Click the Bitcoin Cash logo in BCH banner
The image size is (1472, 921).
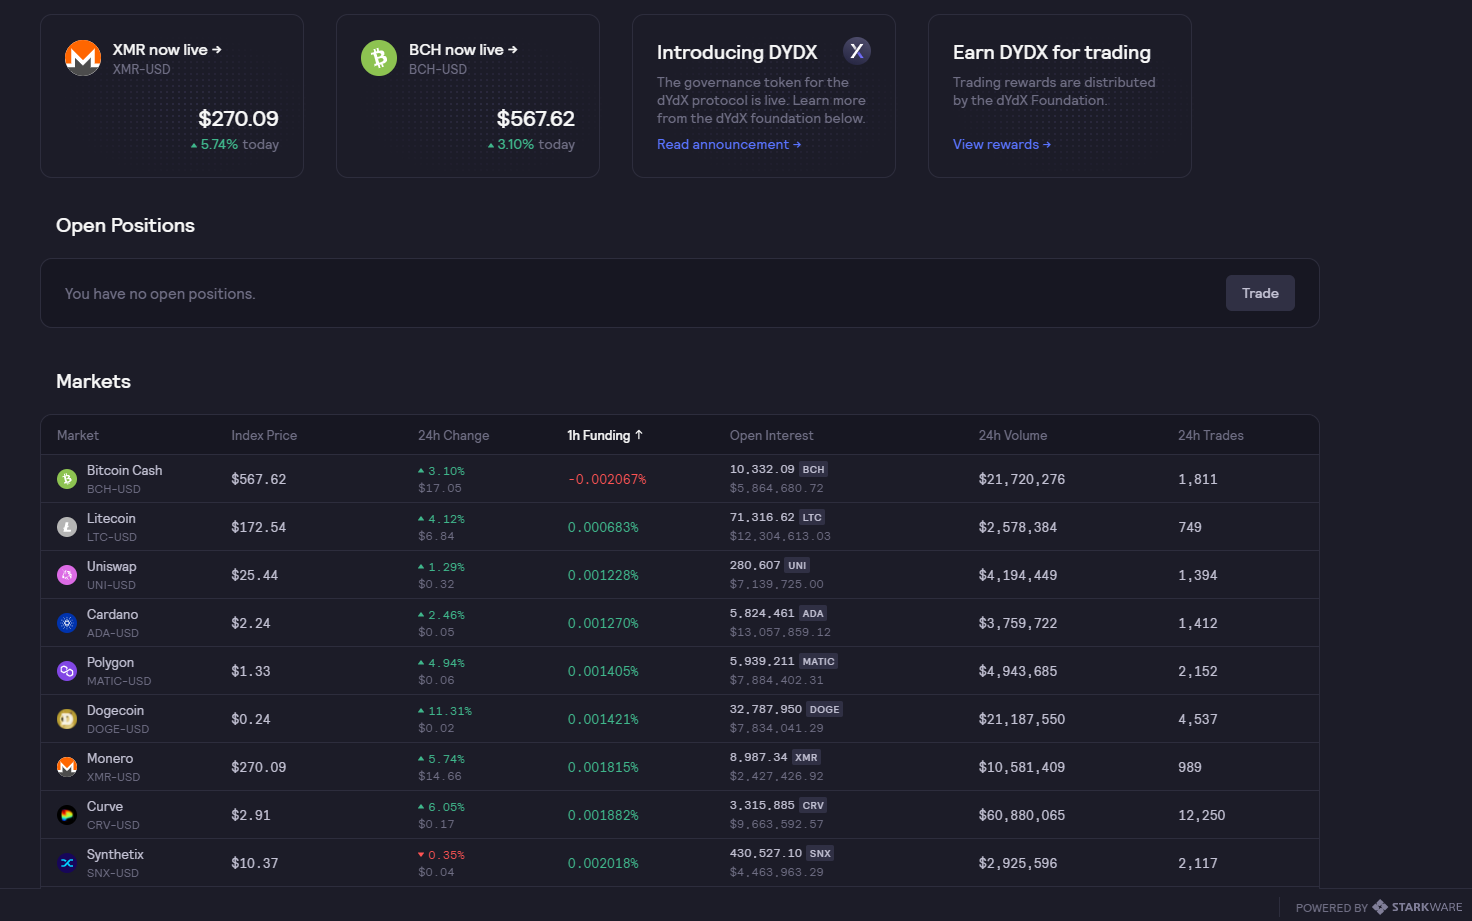pos(379,58)
